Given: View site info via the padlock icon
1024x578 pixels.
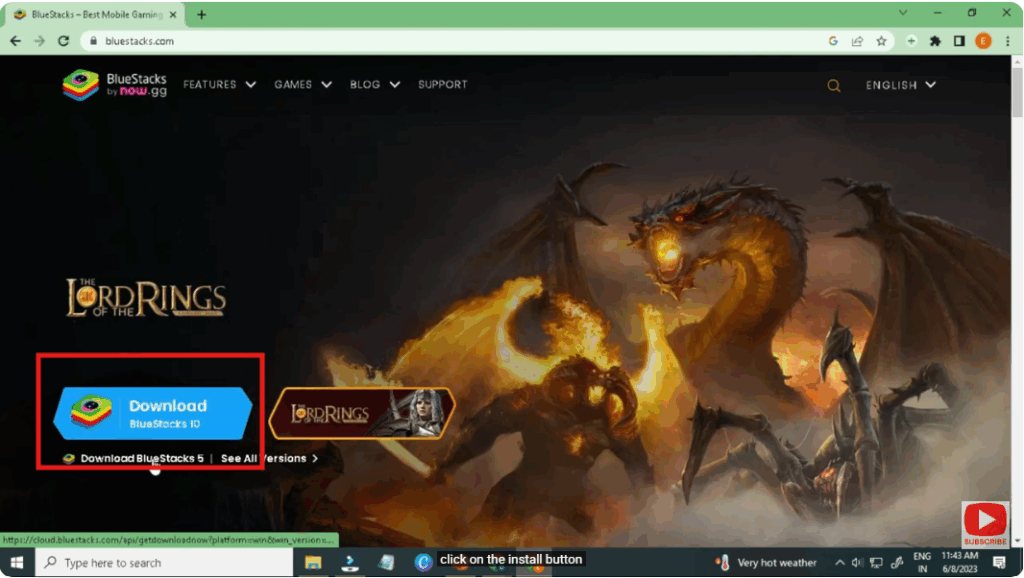Looking at the screenshot, I should tap(94, 42).
